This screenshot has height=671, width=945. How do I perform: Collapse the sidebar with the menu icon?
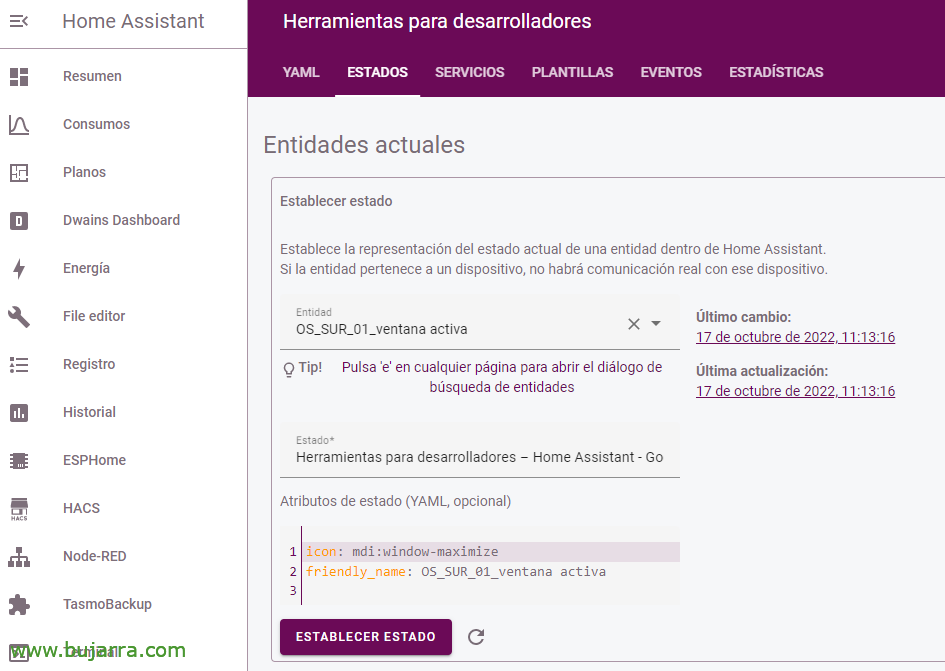pyautogui.click(x=19, y=22)
